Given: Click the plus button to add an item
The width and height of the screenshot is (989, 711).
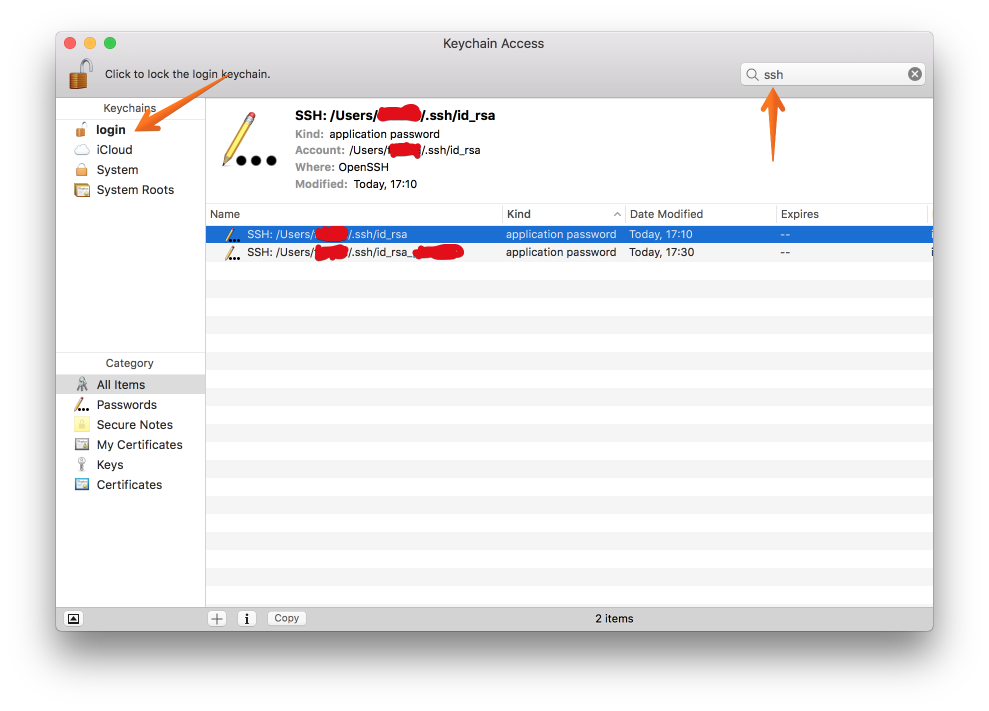Looking at the screenshot, I should coord(217,619).
